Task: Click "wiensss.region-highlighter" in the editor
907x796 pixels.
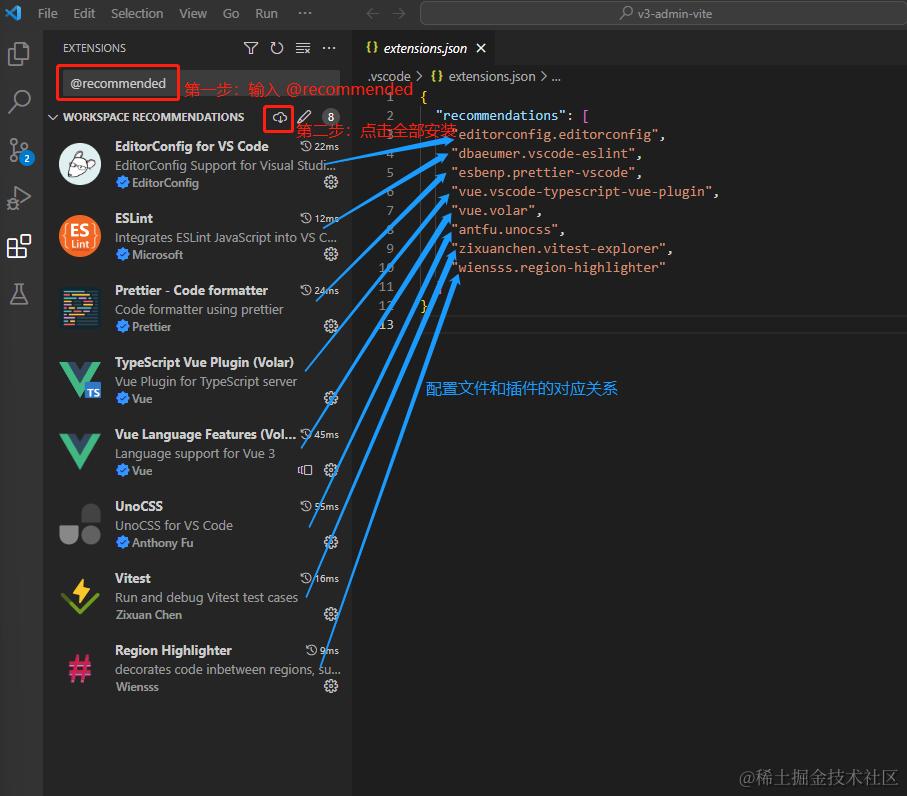Action: 558,268
